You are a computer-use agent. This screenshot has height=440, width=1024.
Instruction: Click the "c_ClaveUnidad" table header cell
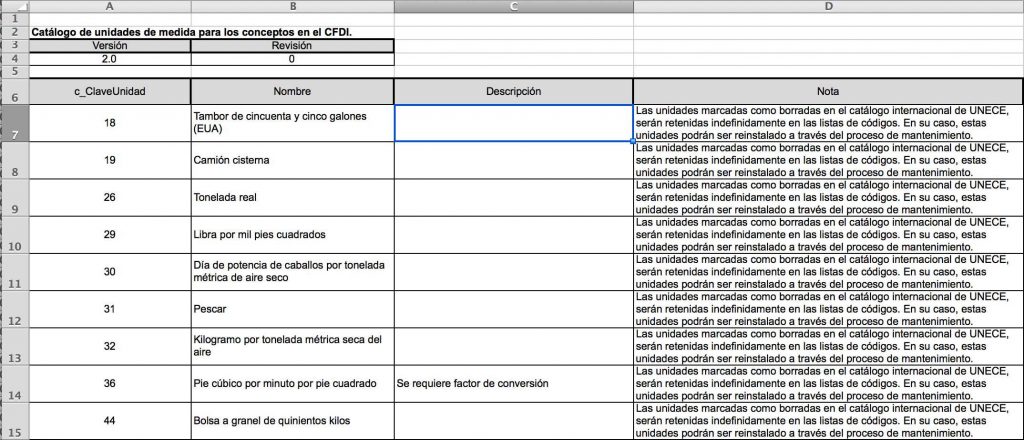point(110,91)
